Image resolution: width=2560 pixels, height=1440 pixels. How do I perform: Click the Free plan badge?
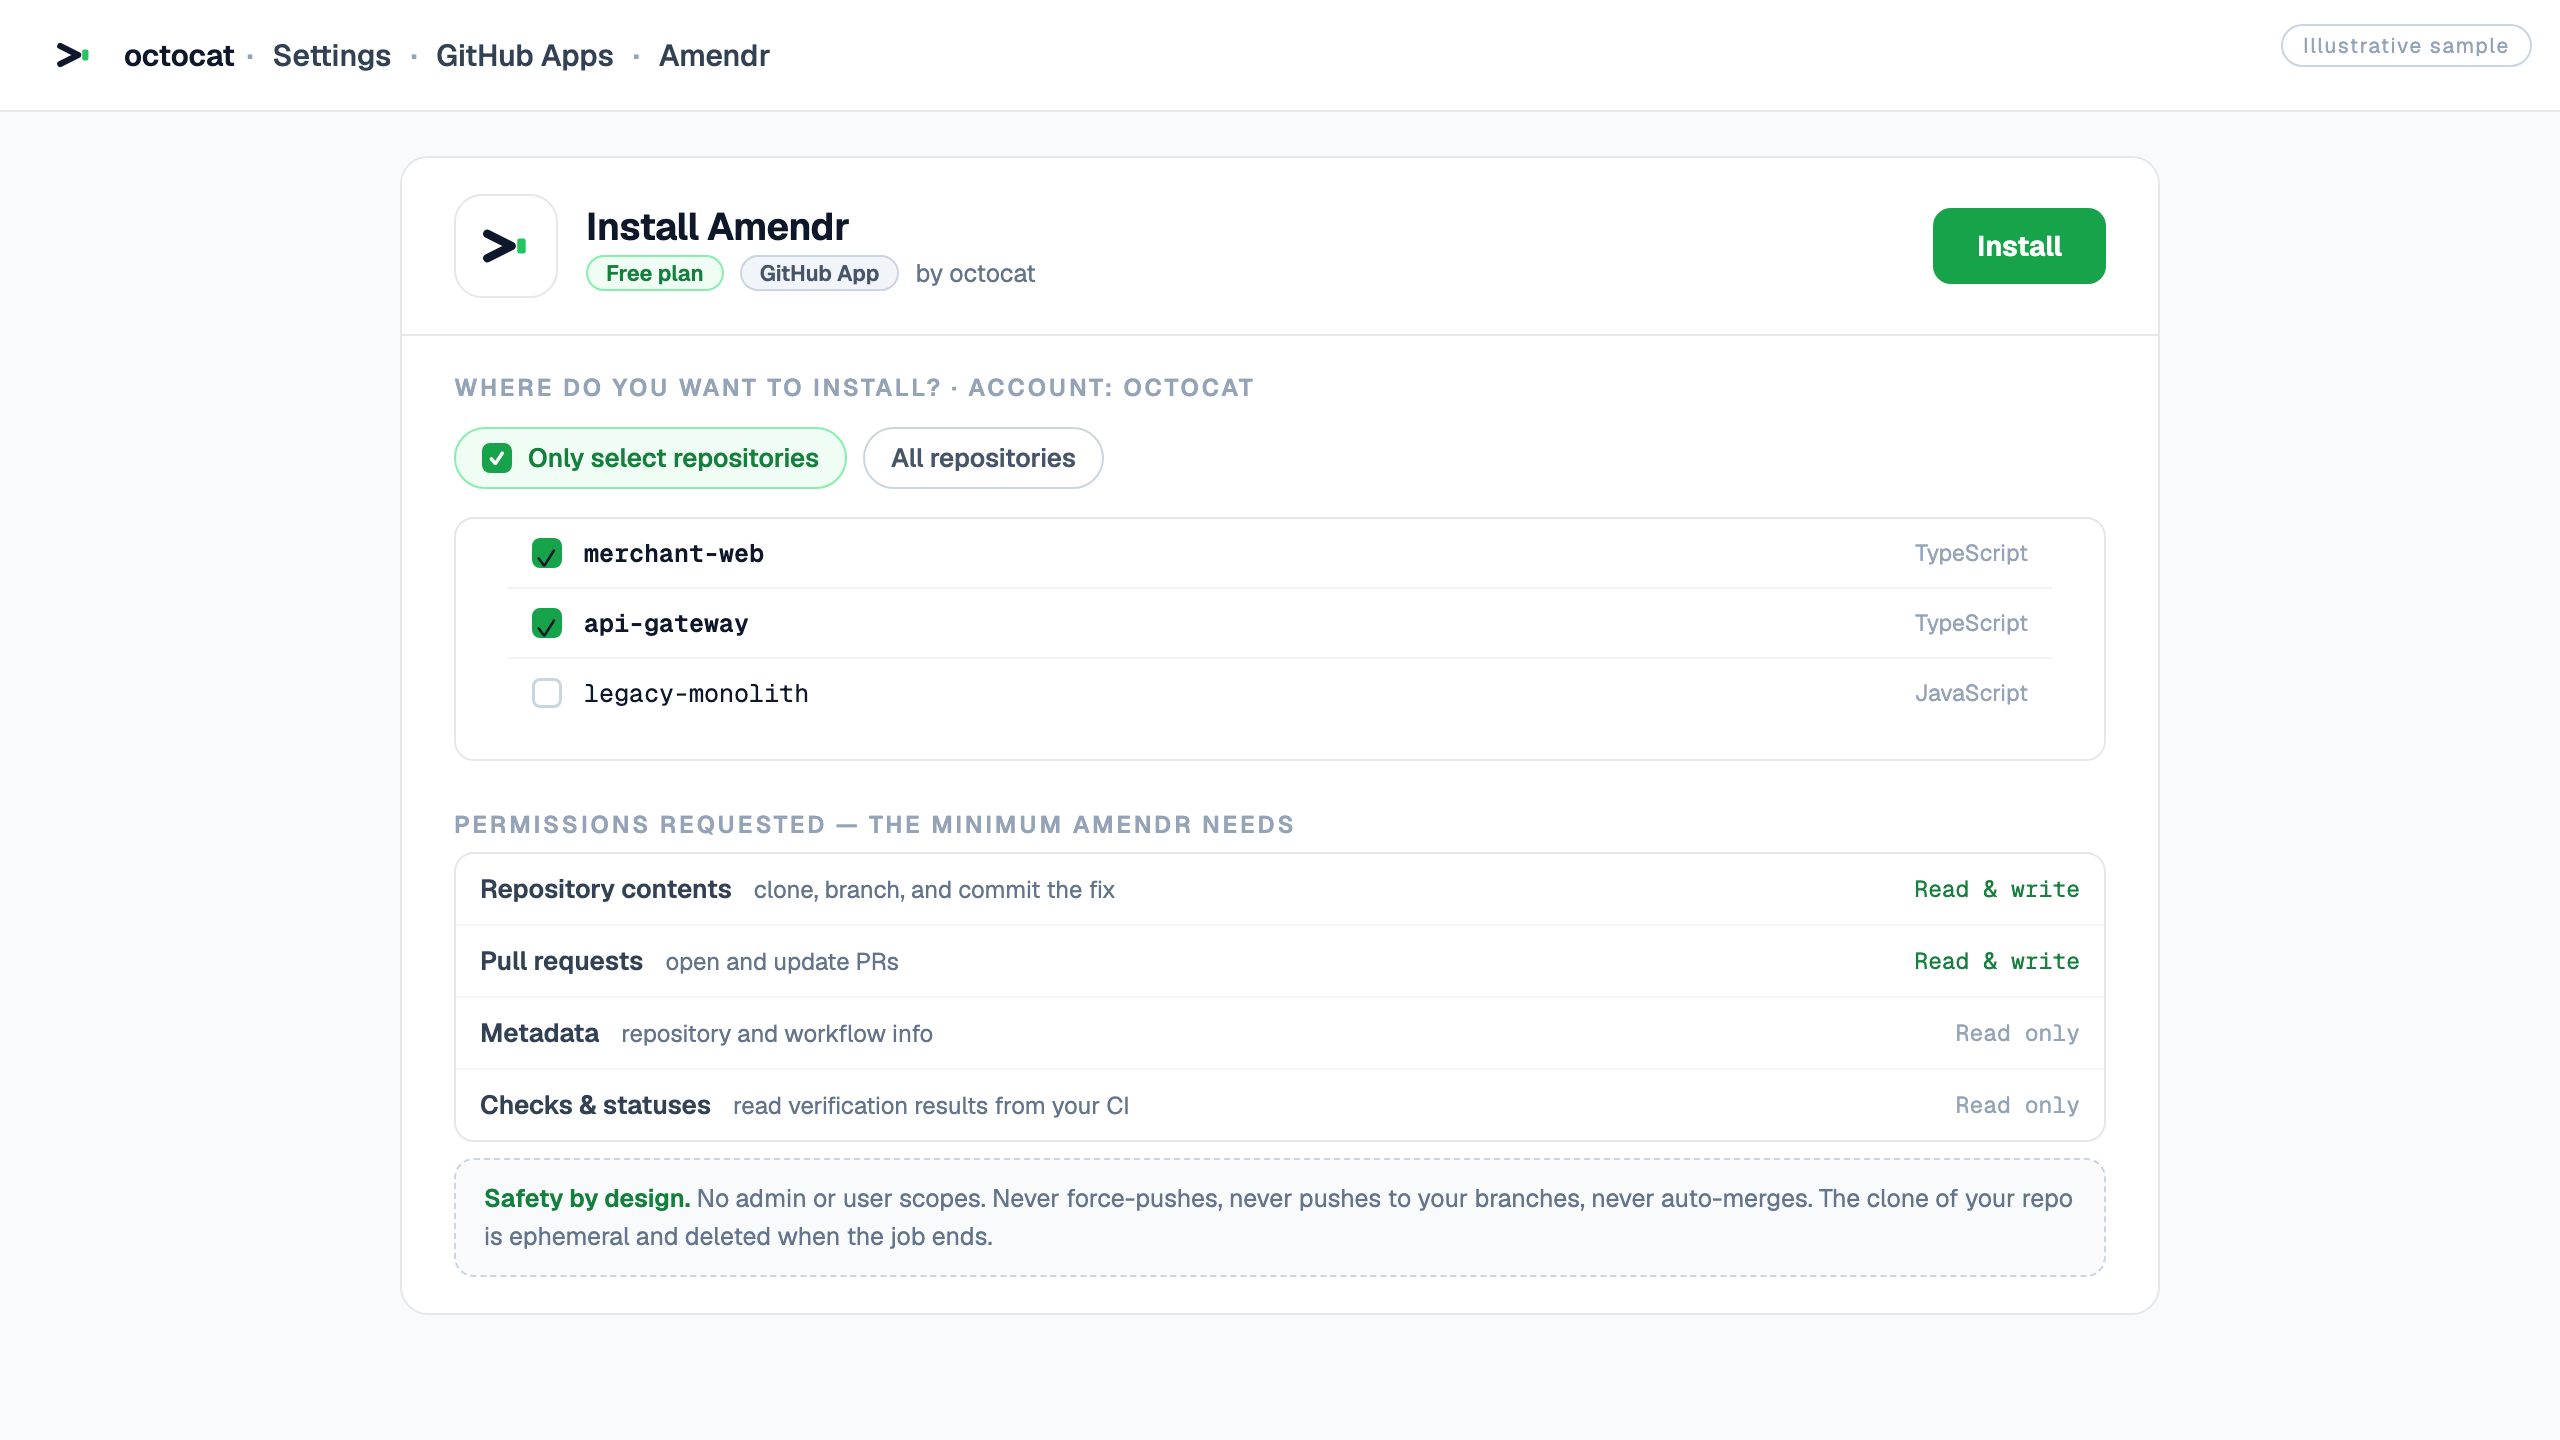[x=655, y=274]
